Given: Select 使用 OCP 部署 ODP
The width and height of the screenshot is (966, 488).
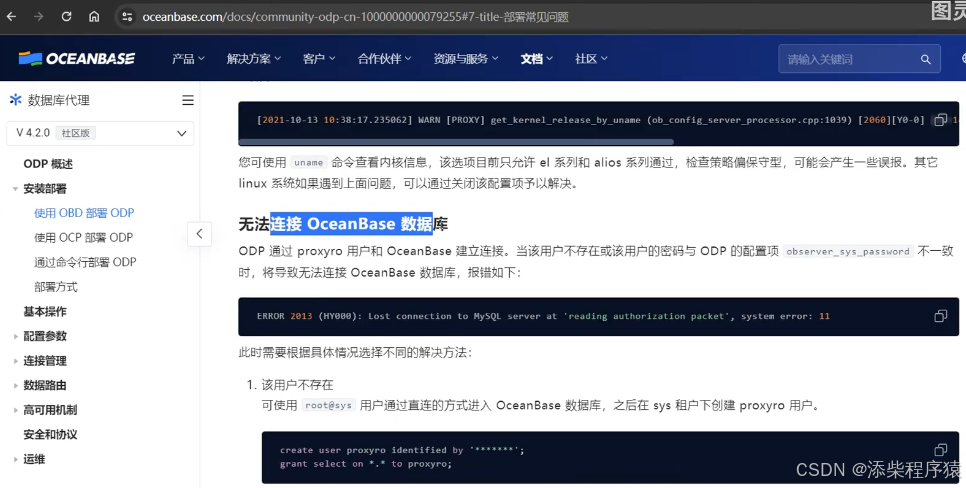Looking at the screenshot, I should (83, 237).
